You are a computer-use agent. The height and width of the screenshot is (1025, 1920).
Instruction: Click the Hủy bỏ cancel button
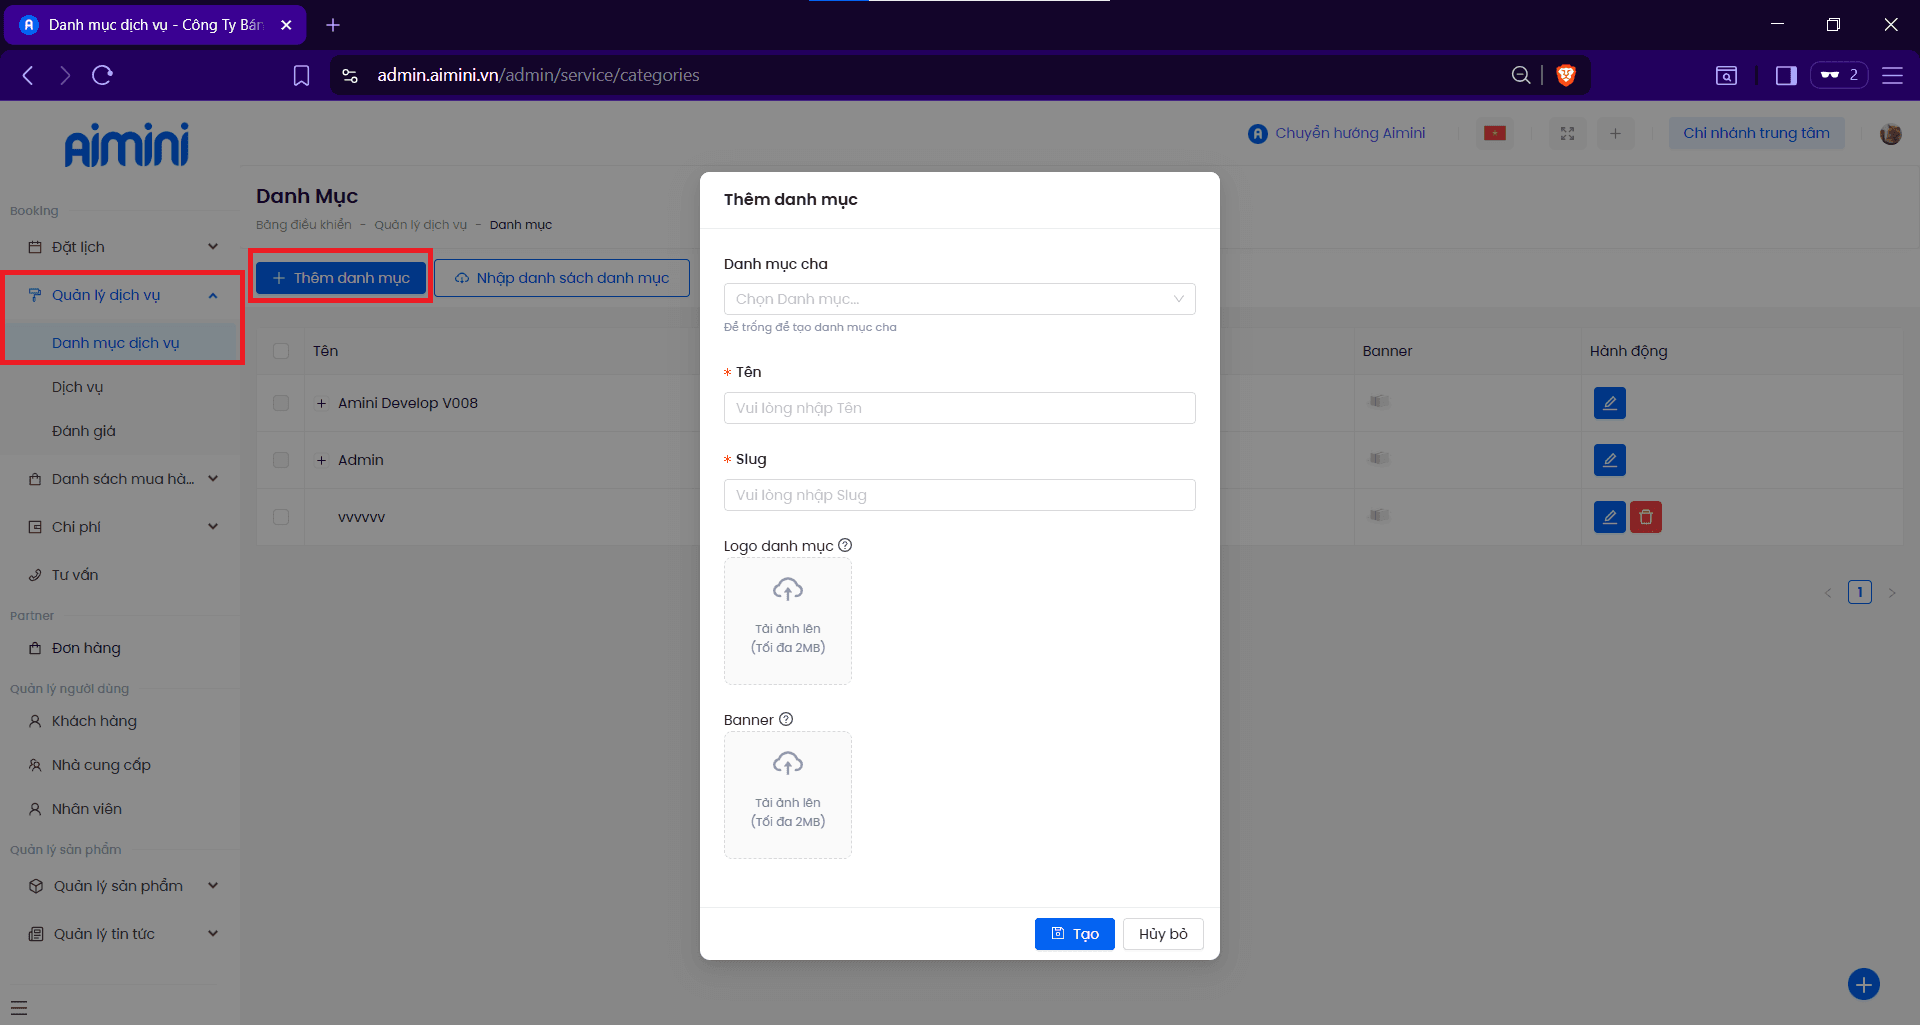1162,934
